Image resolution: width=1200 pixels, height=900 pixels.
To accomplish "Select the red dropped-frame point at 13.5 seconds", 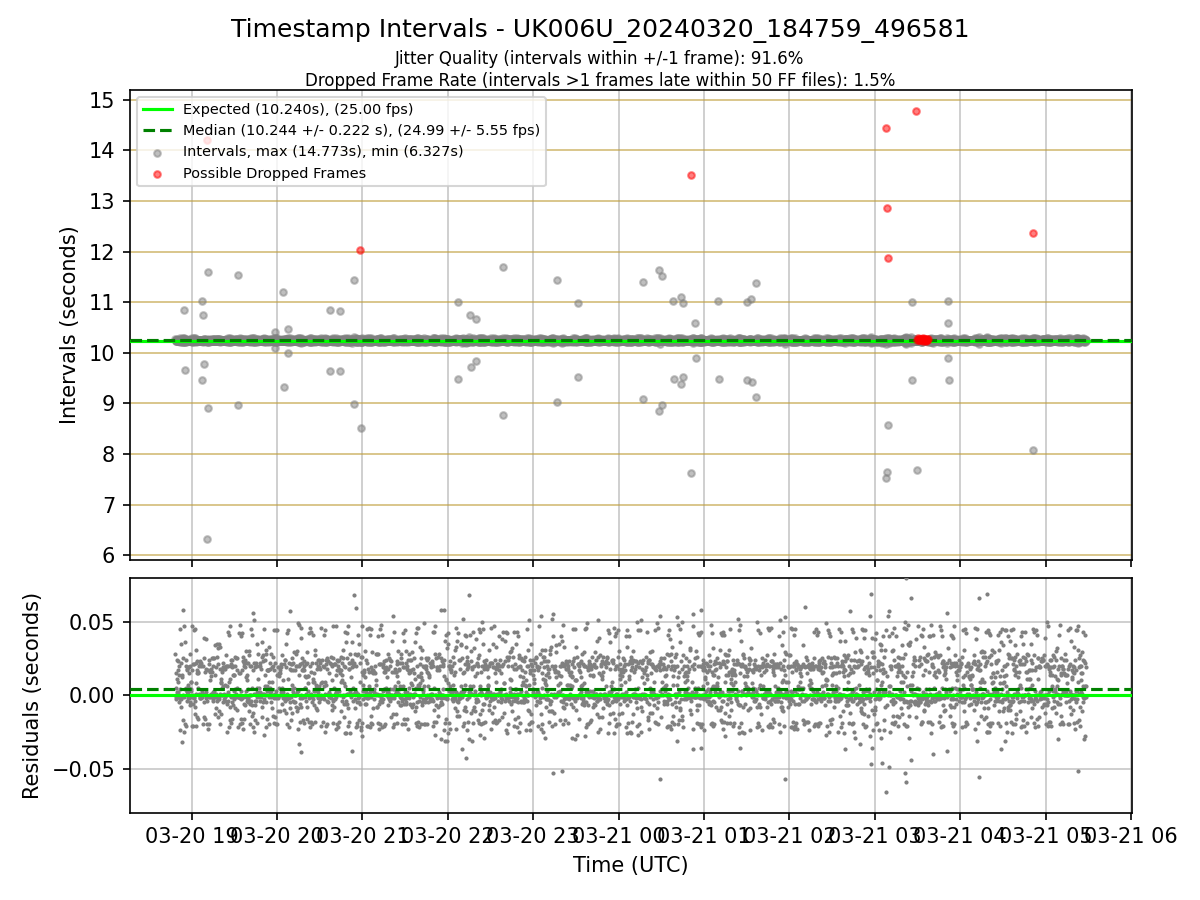I will pos(691,175).
